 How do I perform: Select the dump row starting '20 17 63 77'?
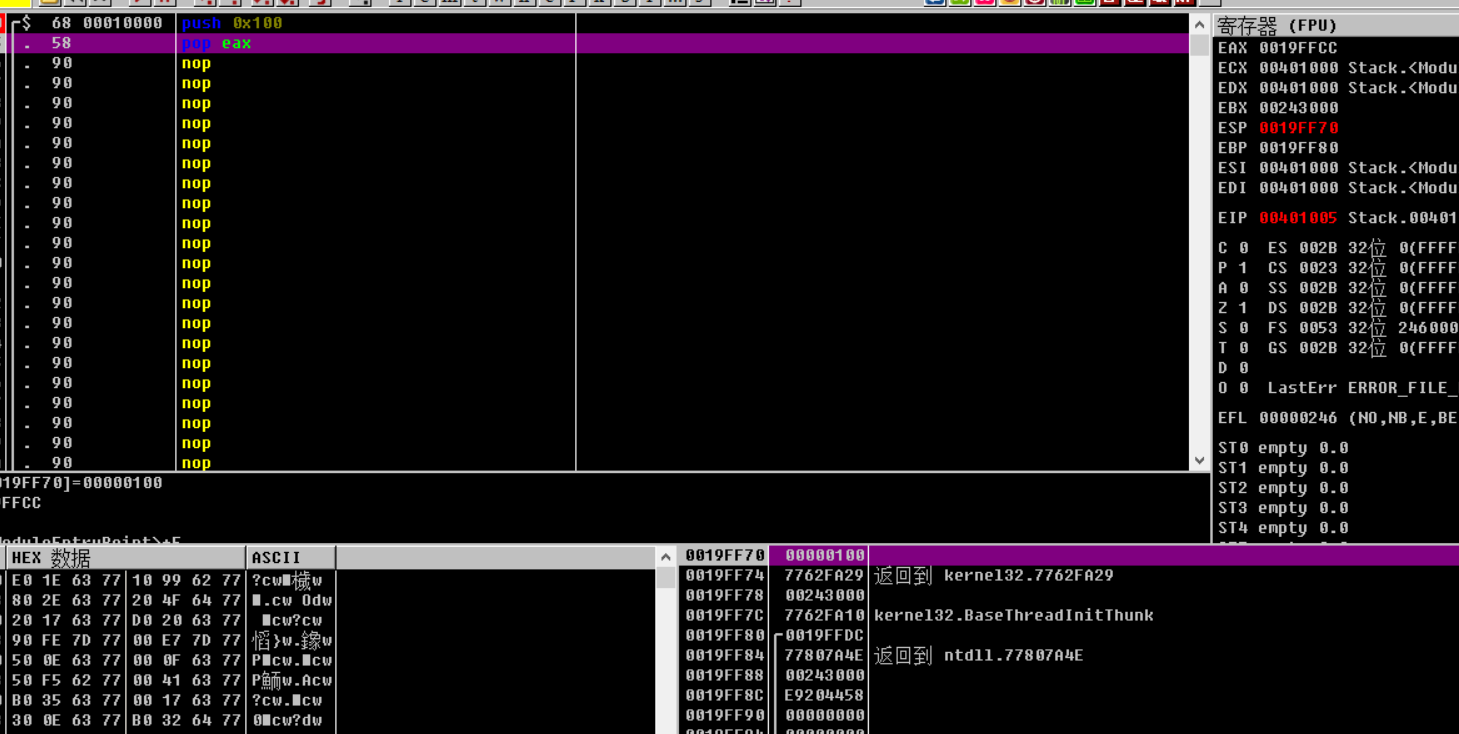[x=170, y=620]
